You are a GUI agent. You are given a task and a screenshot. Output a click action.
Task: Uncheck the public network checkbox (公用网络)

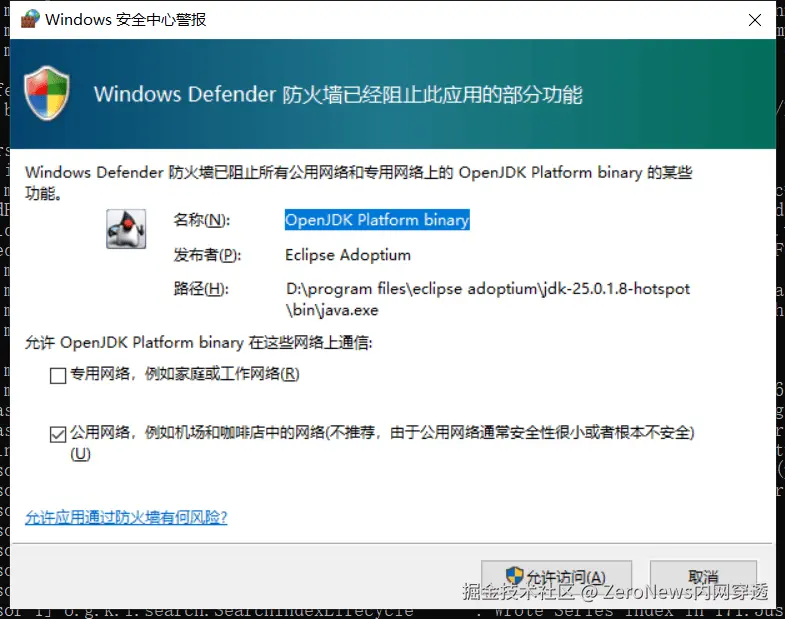[x=58, y=434]
